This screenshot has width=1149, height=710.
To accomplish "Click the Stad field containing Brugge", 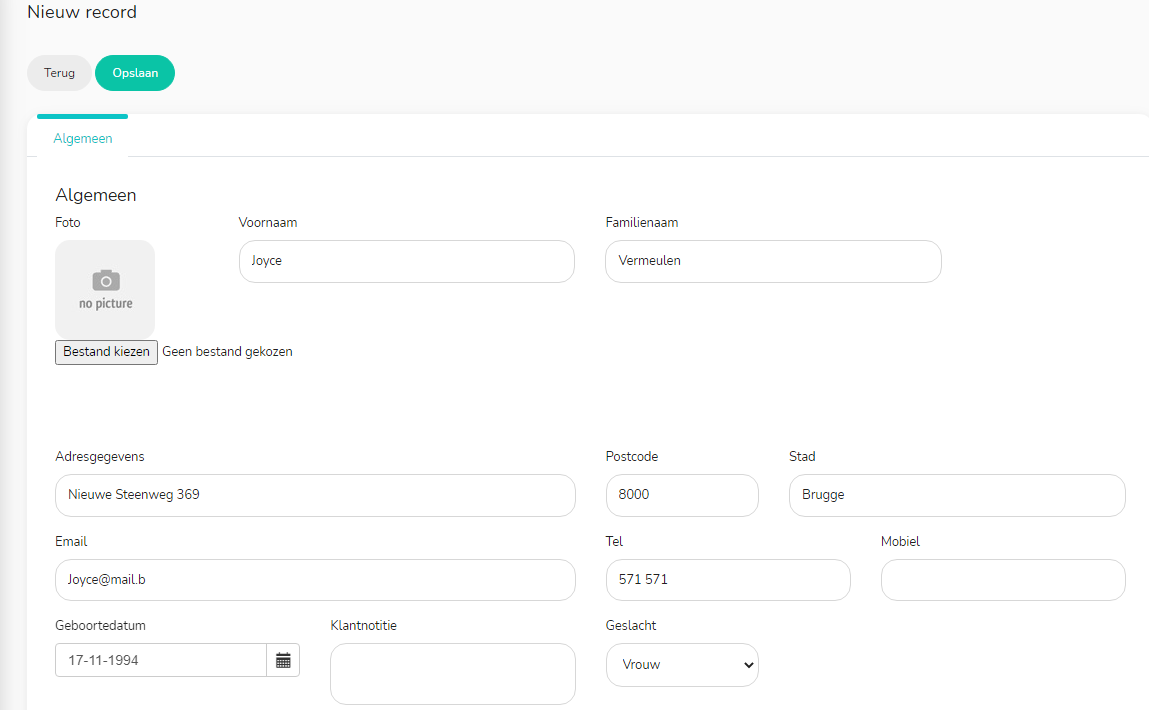I will click(x=957, y=495).
